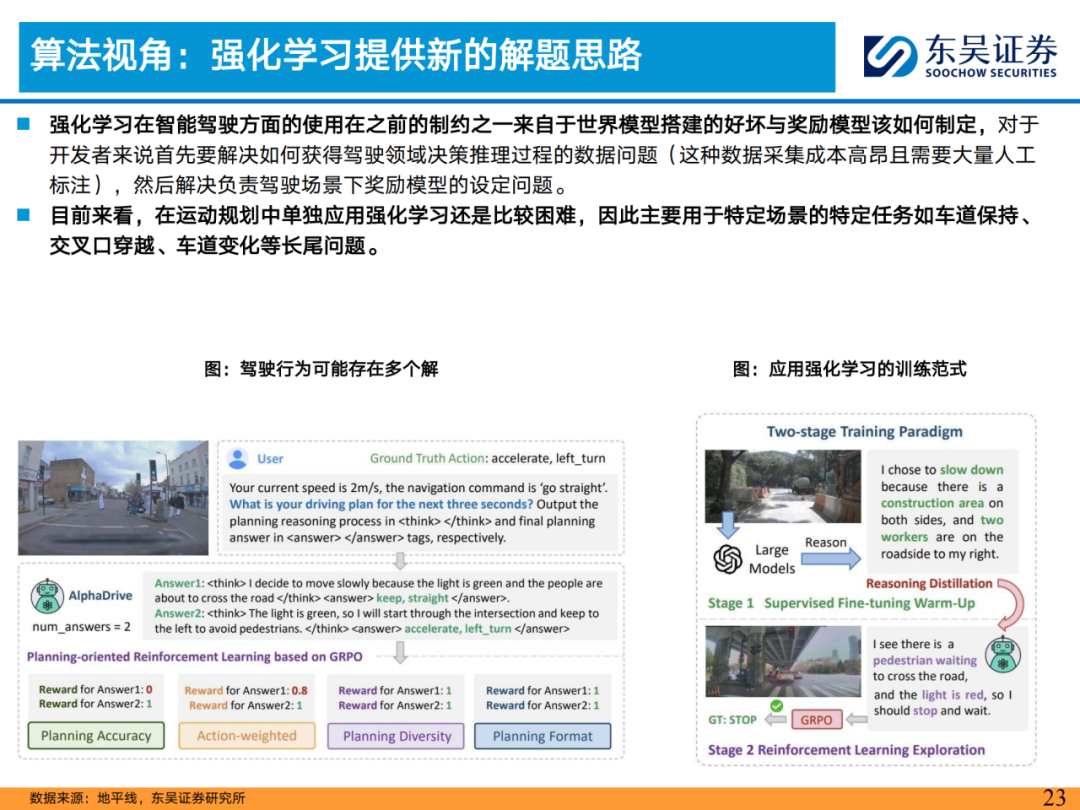Click the green checkmark above GT: STOP

tap(776, 705)
